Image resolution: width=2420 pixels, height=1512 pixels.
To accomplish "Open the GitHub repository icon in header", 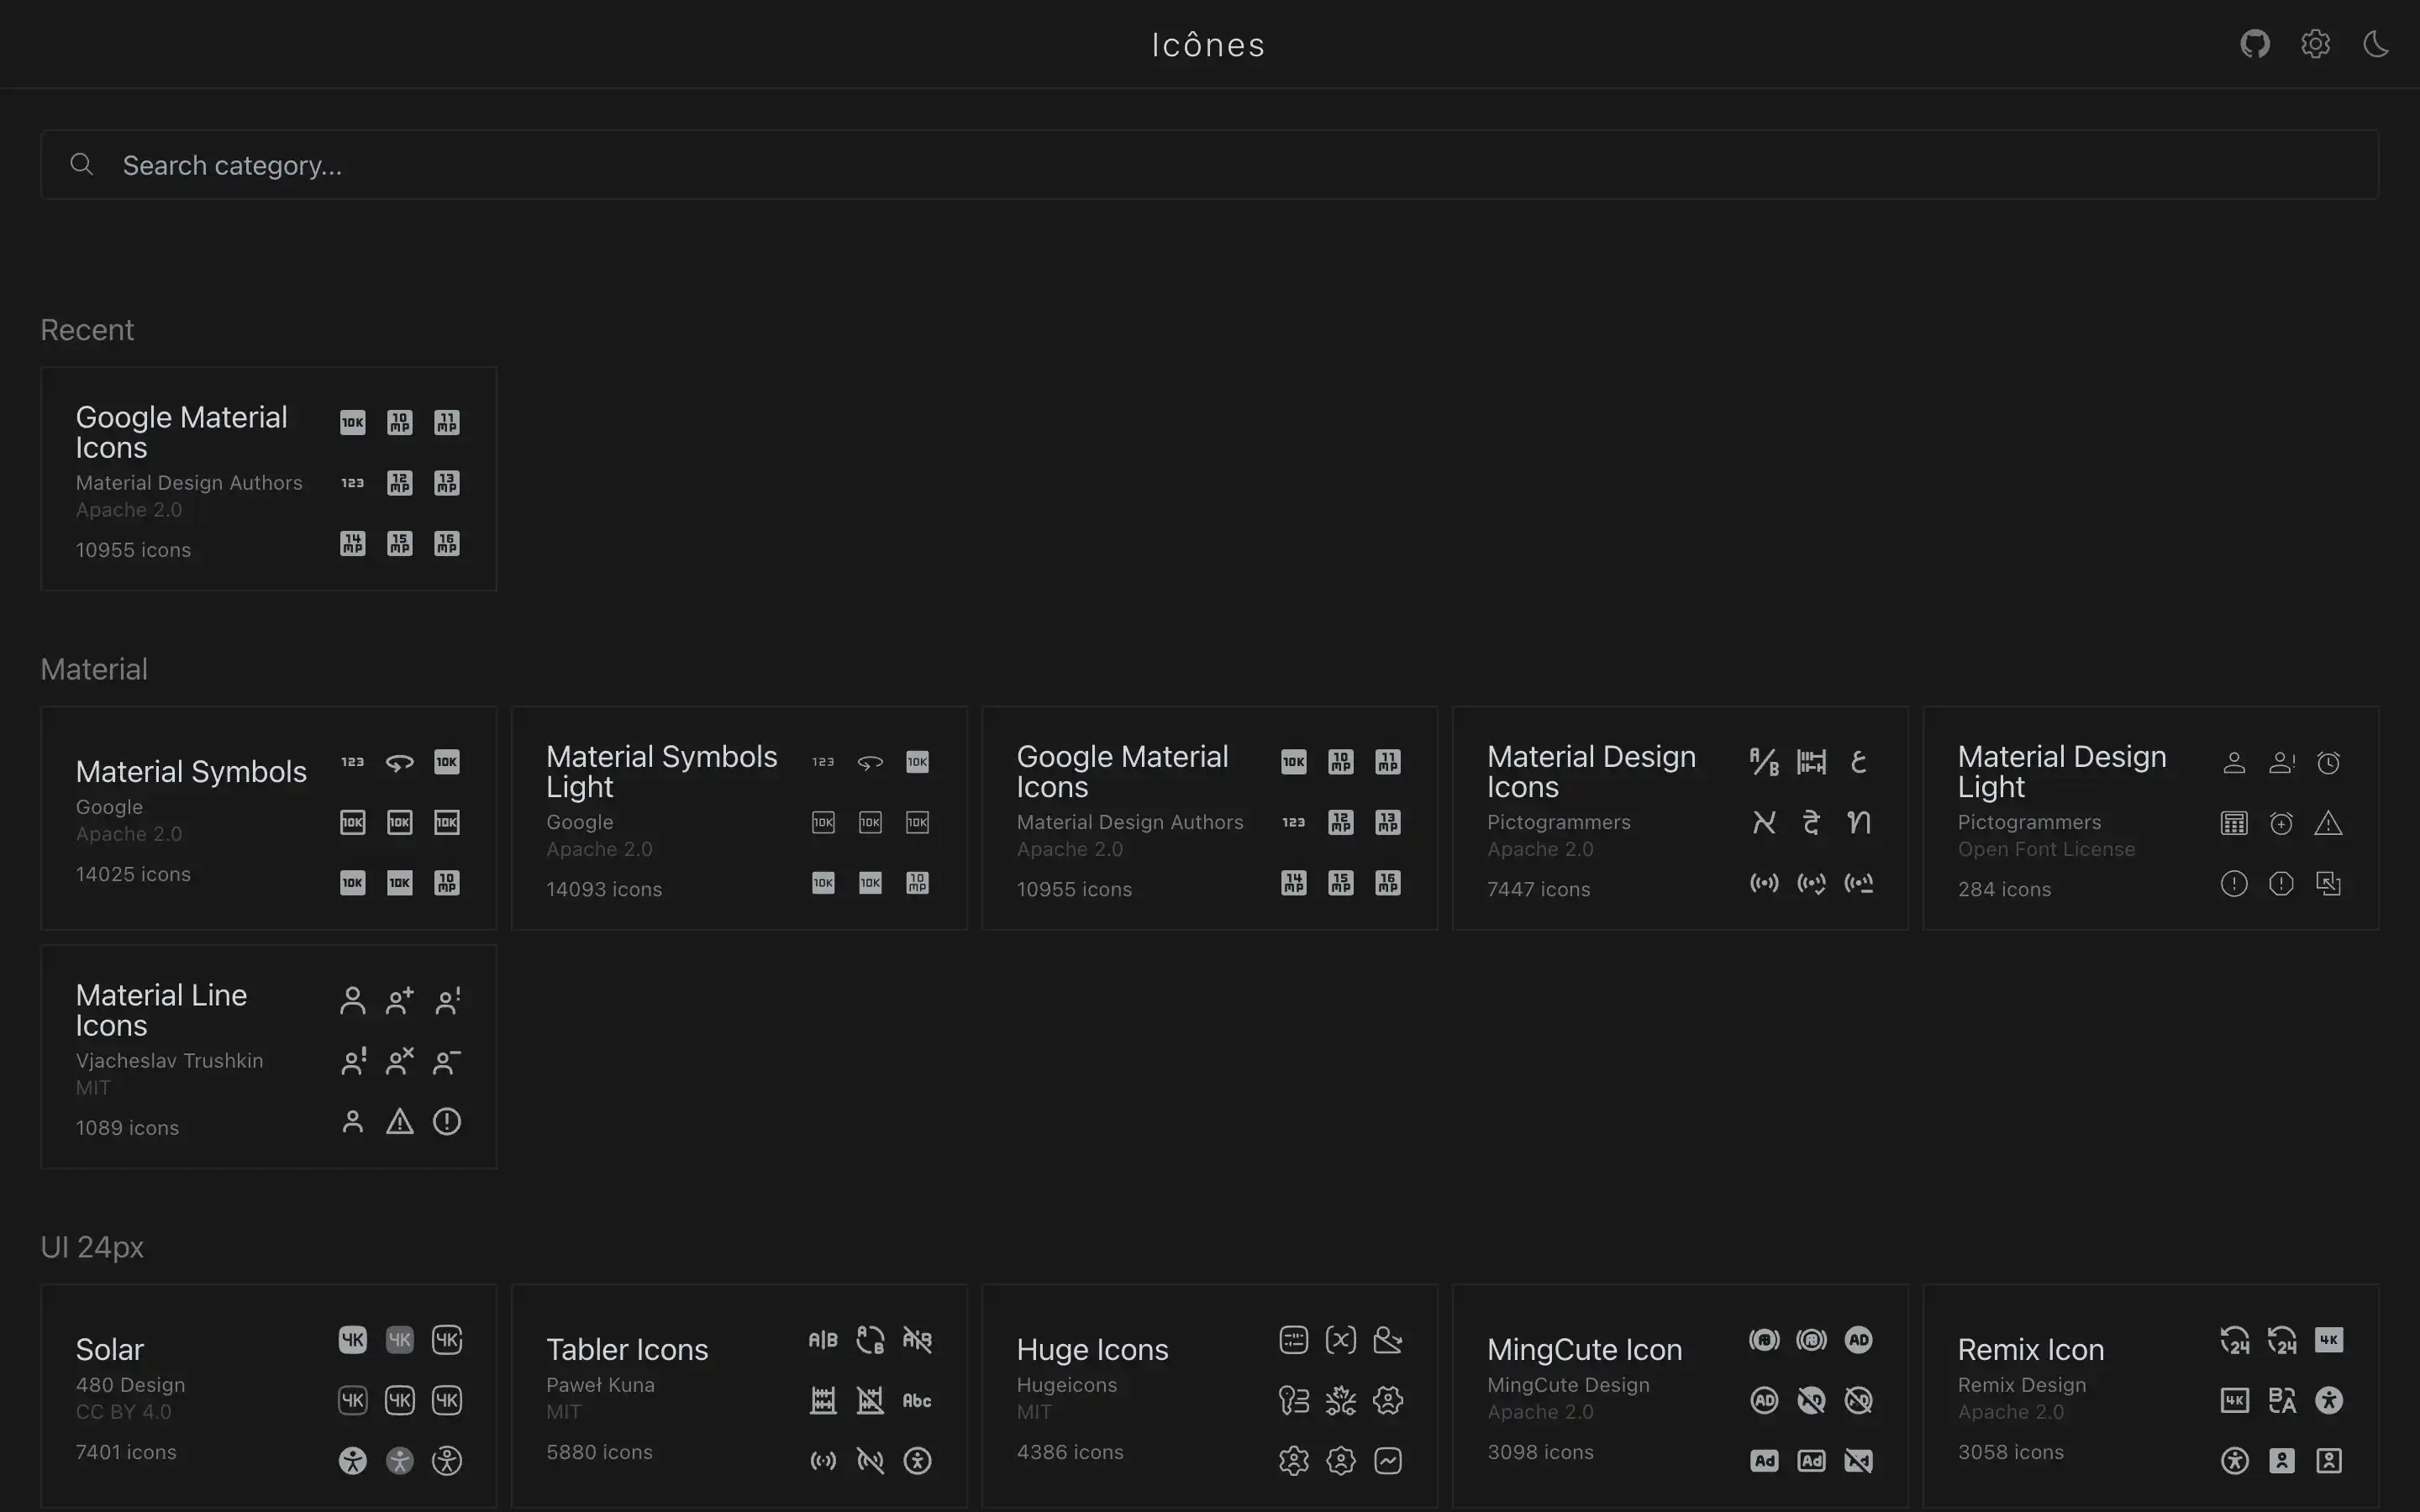I will coord(2255,44).
